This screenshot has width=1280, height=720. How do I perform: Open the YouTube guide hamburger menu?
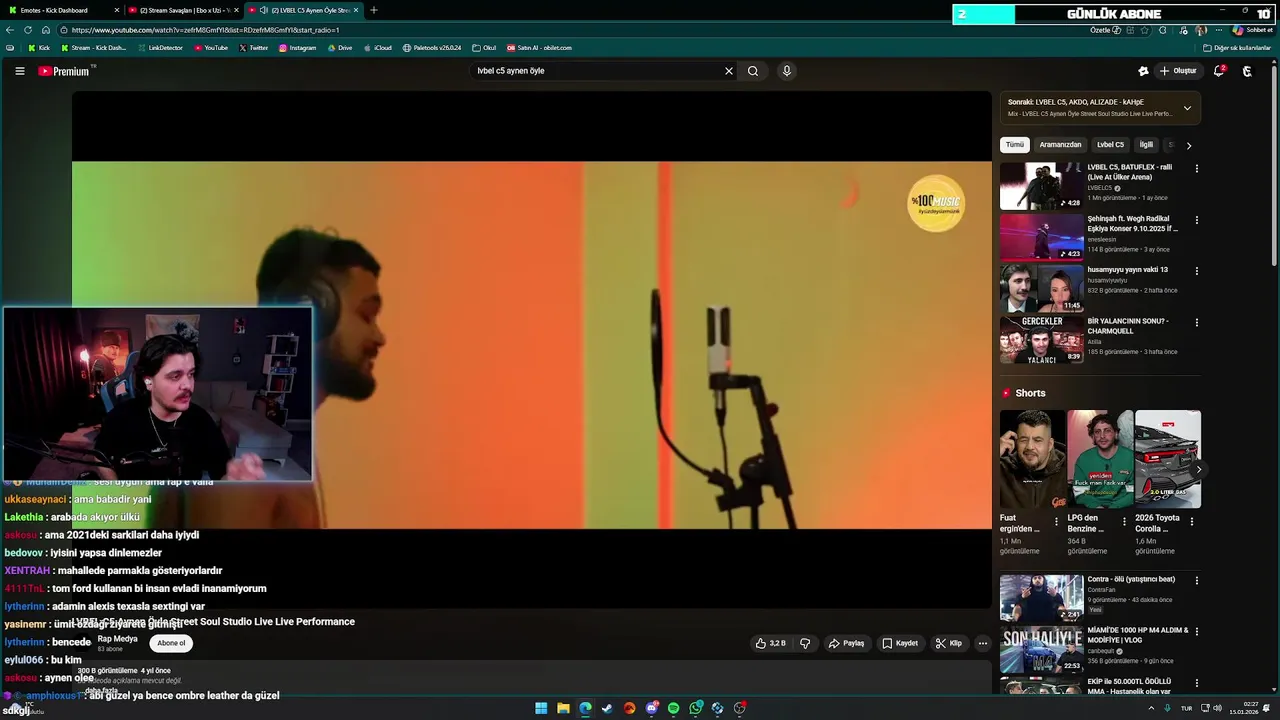(19, 71)
